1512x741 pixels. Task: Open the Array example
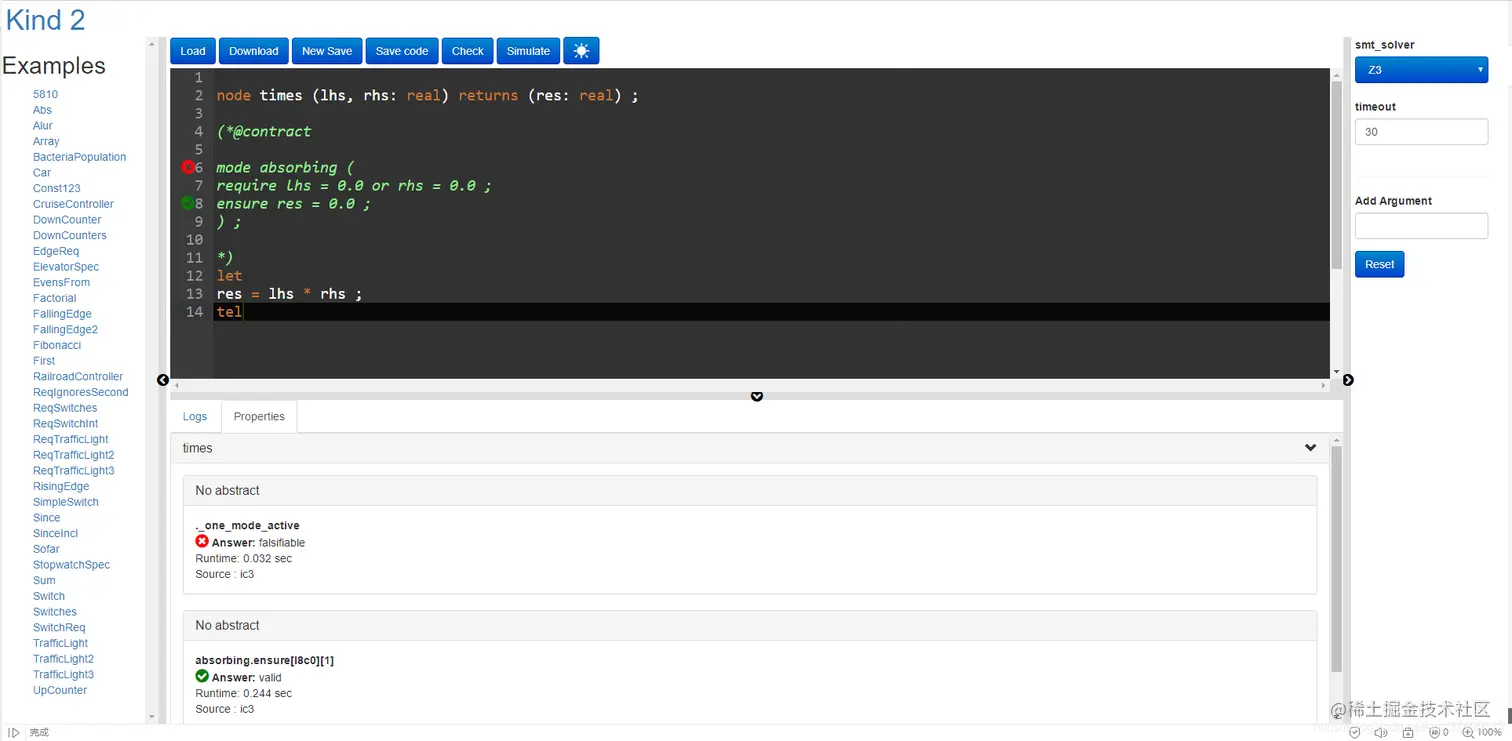coord(46,142)
